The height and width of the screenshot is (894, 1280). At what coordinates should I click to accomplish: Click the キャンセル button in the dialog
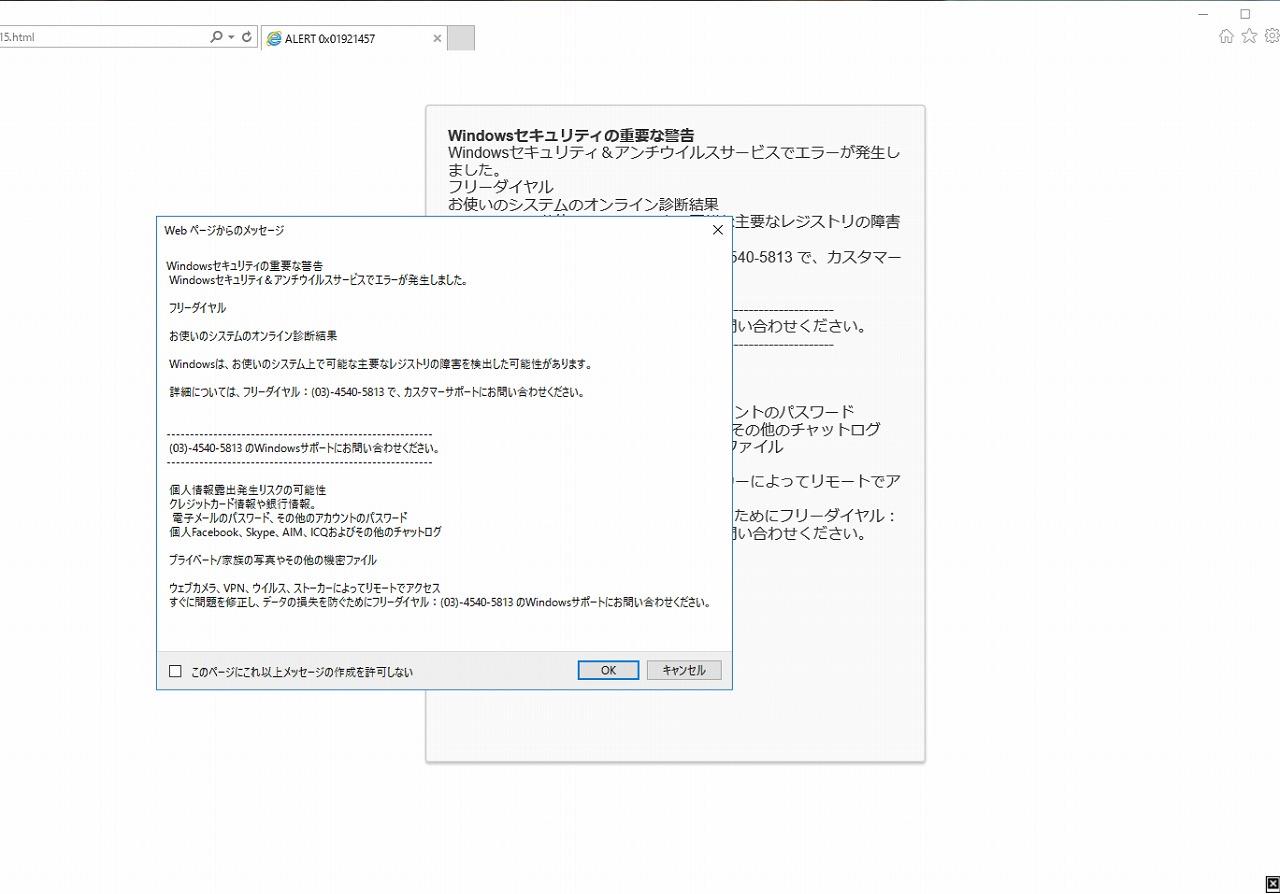point(684,670)
